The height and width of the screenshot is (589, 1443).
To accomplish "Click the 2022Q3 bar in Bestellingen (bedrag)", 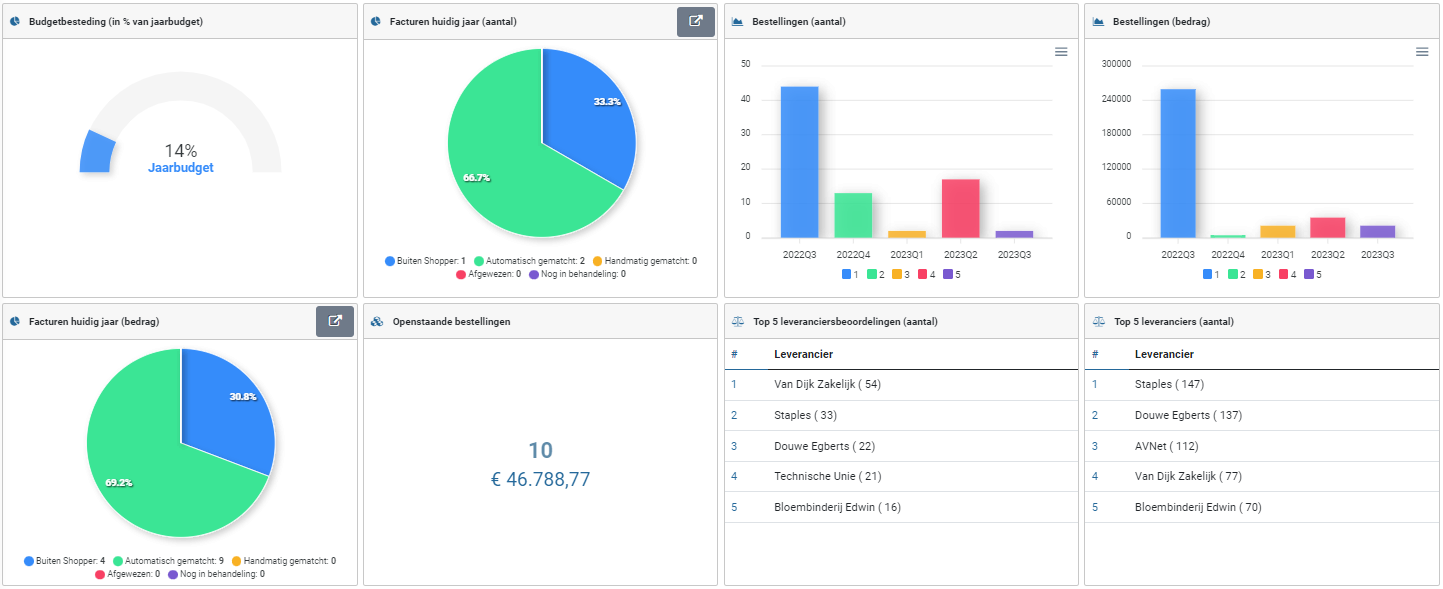I will (x=1177, y=163).
